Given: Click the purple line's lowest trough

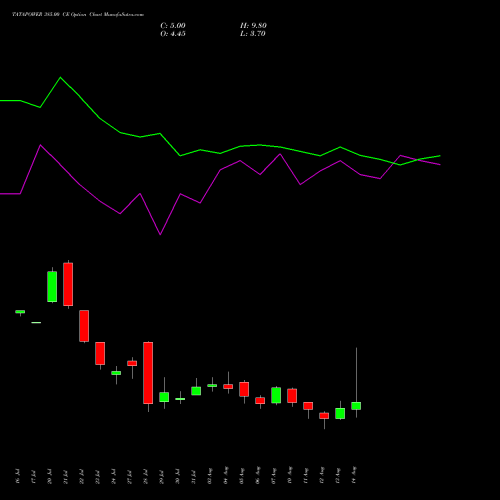Looking at the screenshot, I should pos(160,234).
